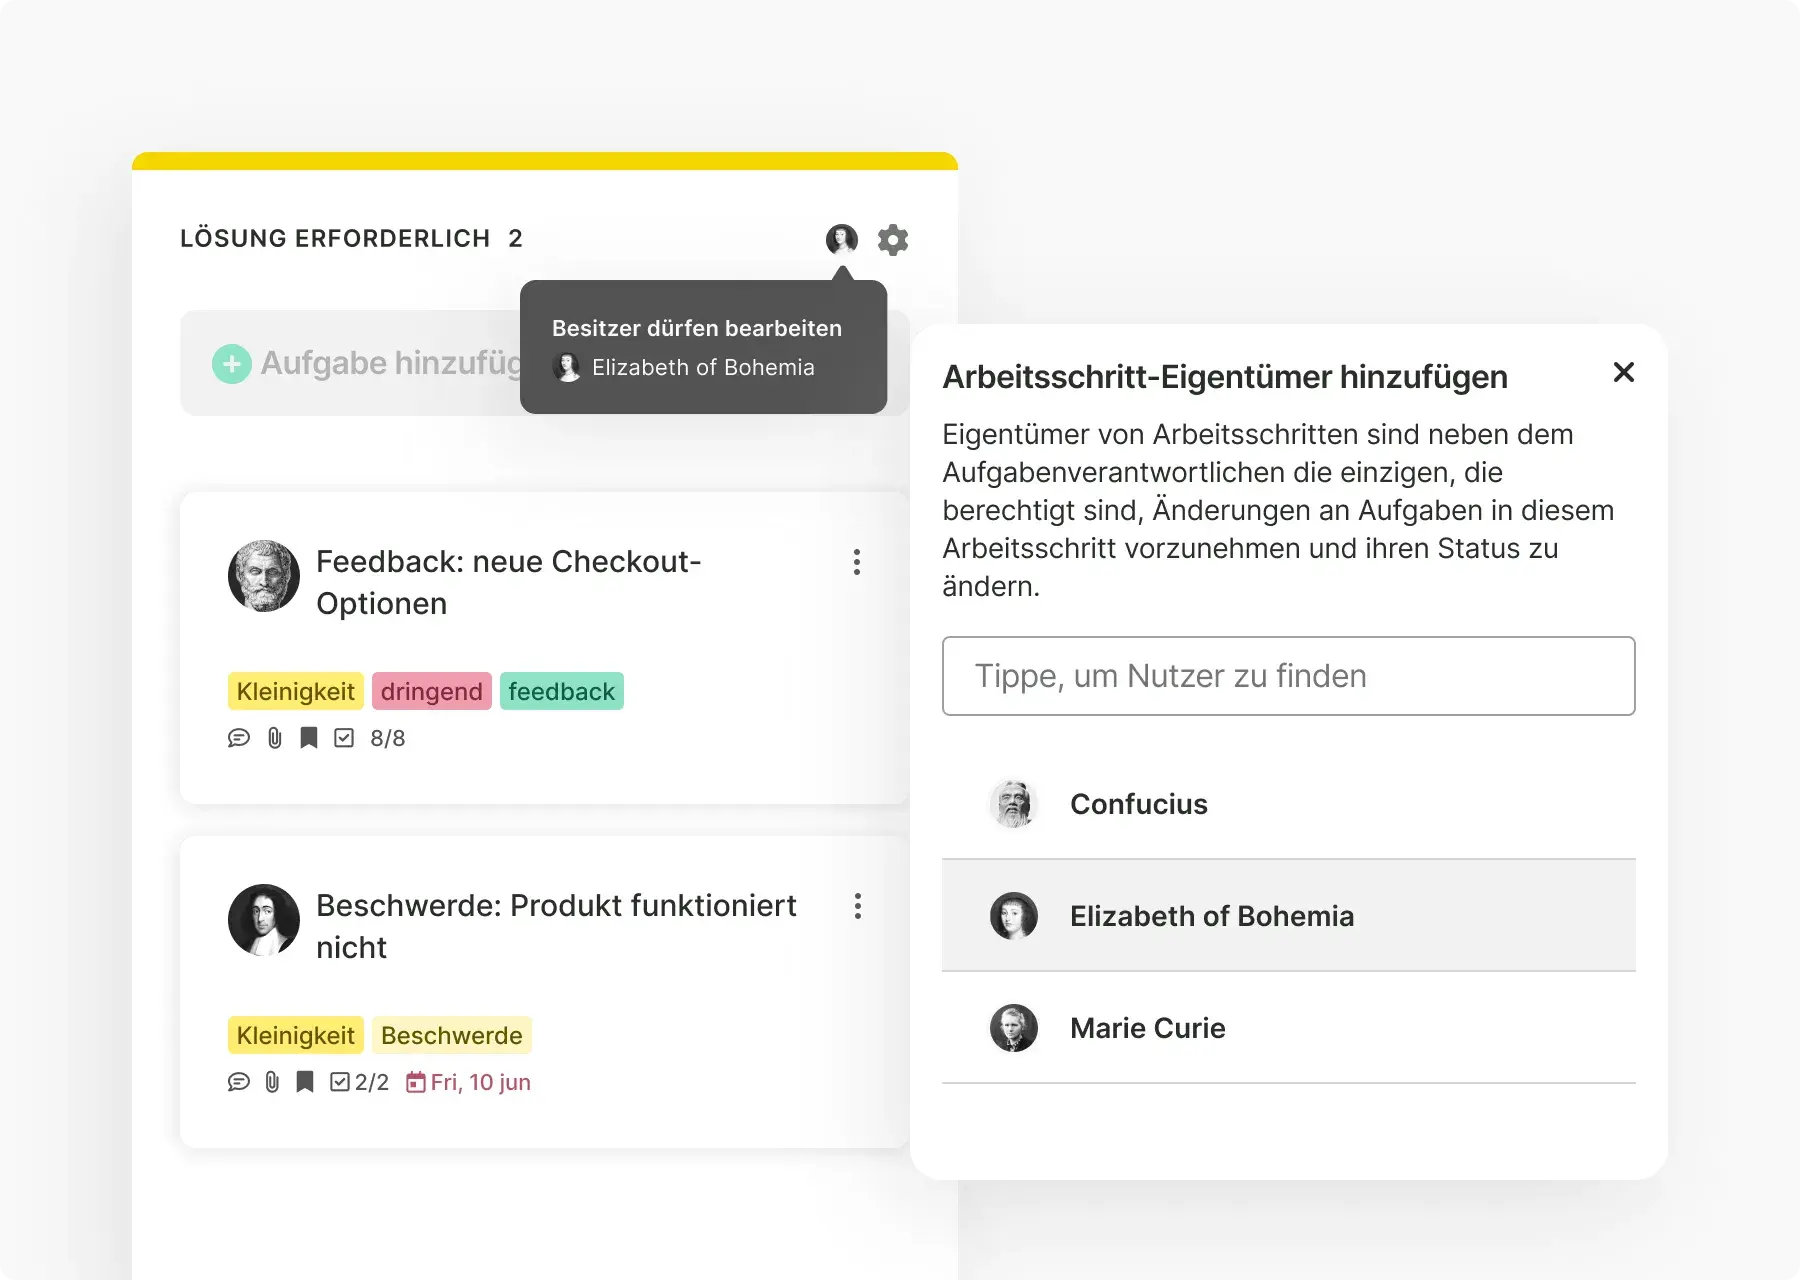1800x1280 pixels.
Task: Click the green plus add task icon
Action: 231,364
